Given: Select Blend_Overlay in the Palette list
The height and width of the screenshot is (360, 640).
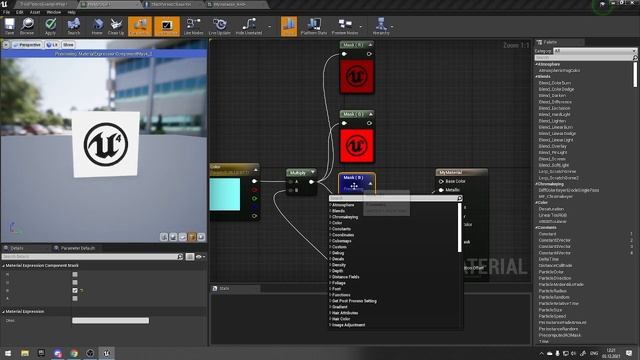Looking at the screenshot, I should 552,146.
